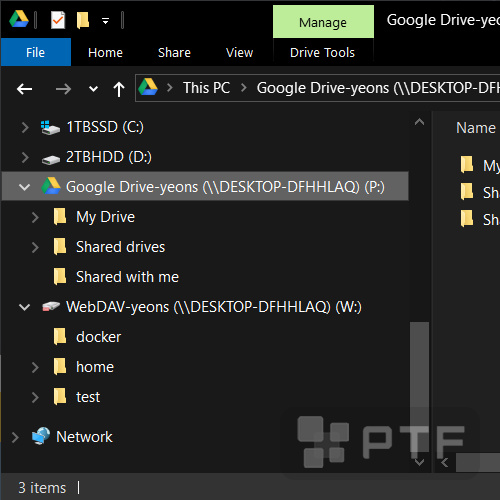Image resolution: width=500 pixels, height=500 pixels.
Task: Click the My Drive folder icon in tree
Action: point(60,216)
